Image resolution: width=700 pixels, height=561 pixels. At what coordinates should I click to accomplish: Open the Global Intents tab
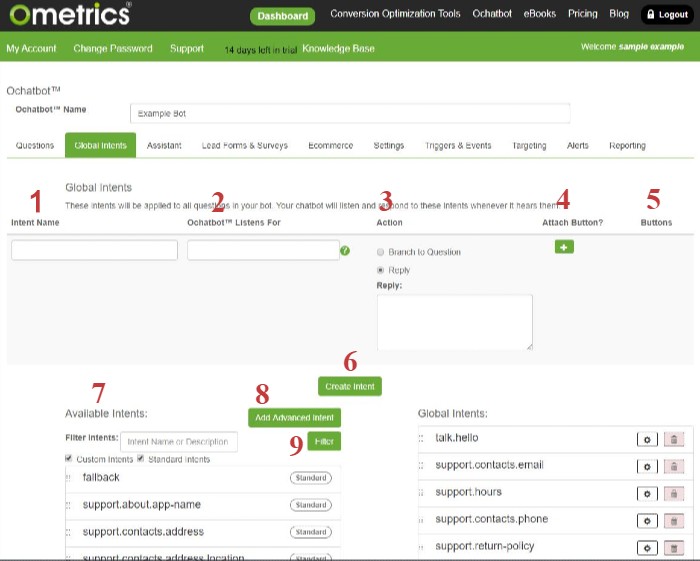(x=100, y=145)
